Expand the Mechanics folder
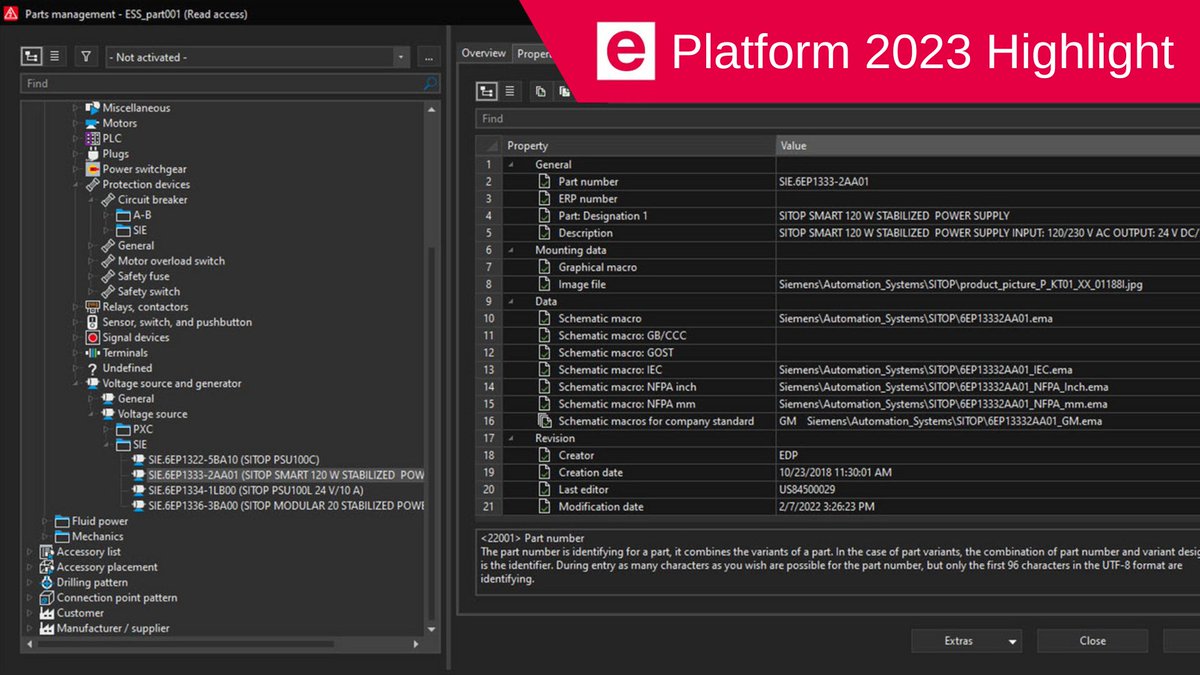 tap(45, 537)
